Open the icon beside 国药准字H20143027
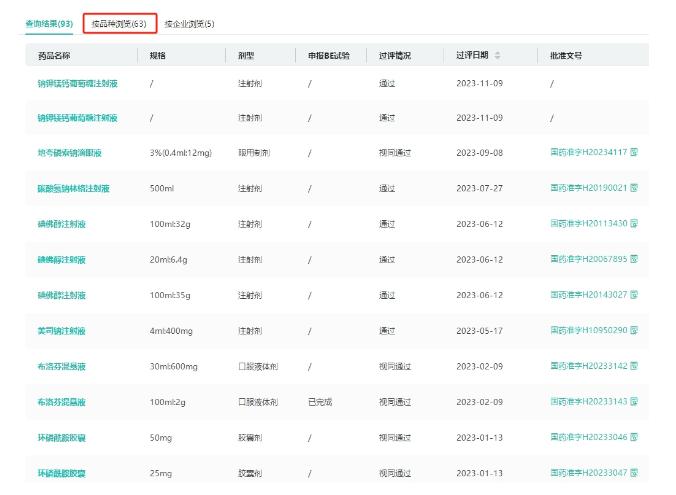Image resolution: width=676 pixels, height=495 pixels. click(x=634, y=295)
